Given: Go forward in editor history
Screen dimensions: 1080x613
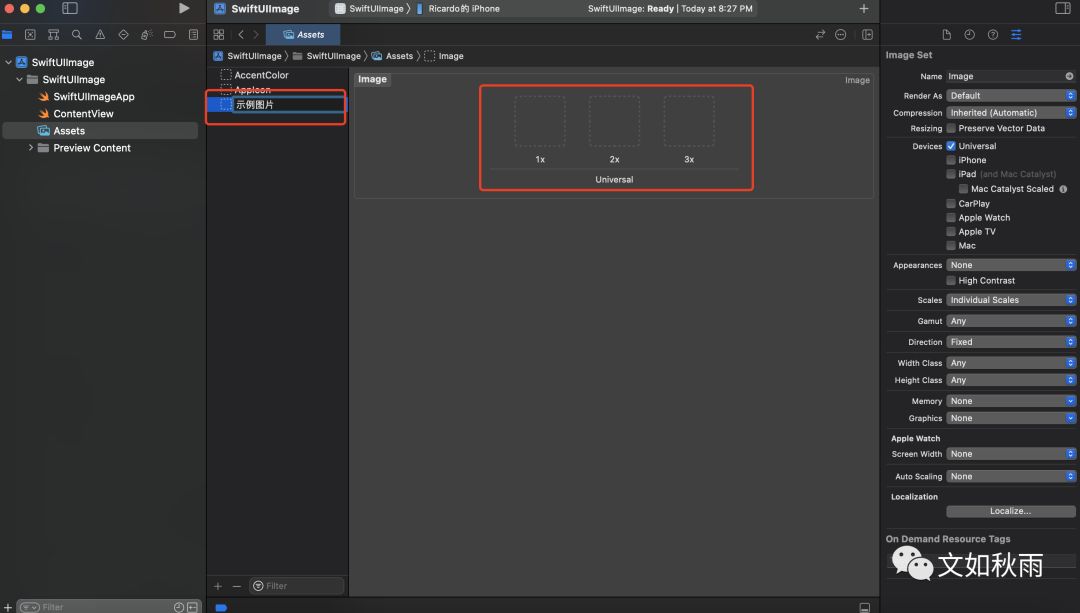Looking at the screenshot, I should tap(256, 34).
